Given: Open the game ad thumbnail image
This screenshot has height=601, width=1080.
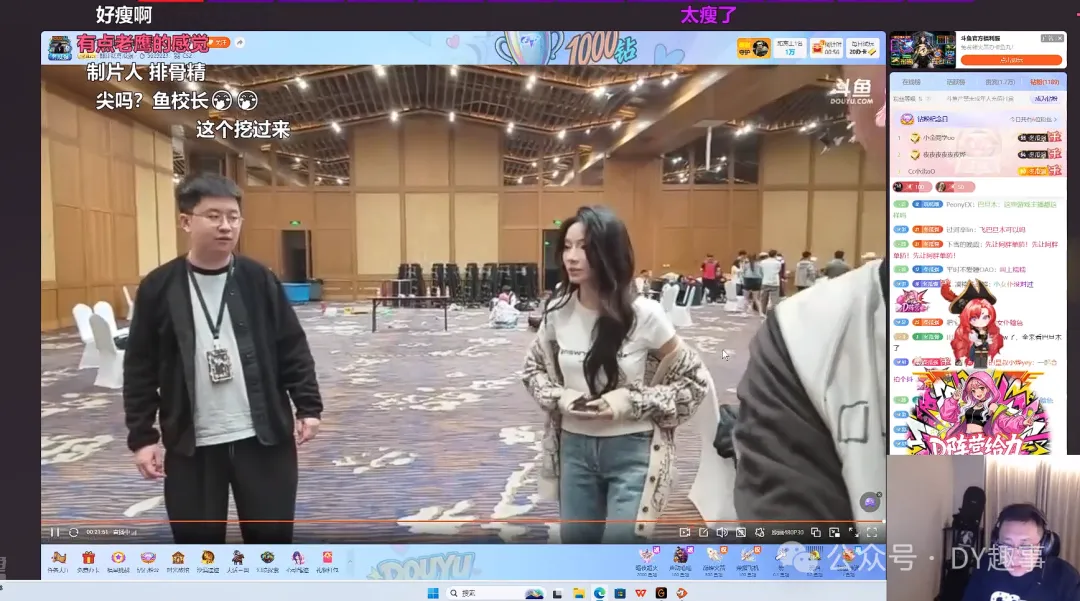Looking at the screenshot, I should 922,50.
